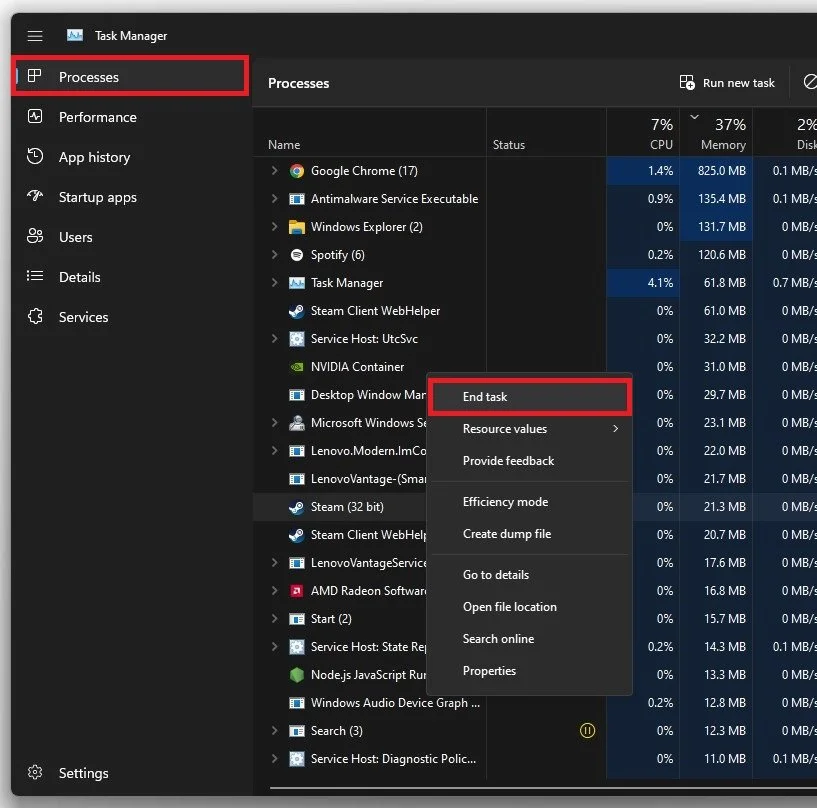Sort processes by Memory column
This screenshot has height=808, width=817.
pyautogui.click(x=716, y=134)
